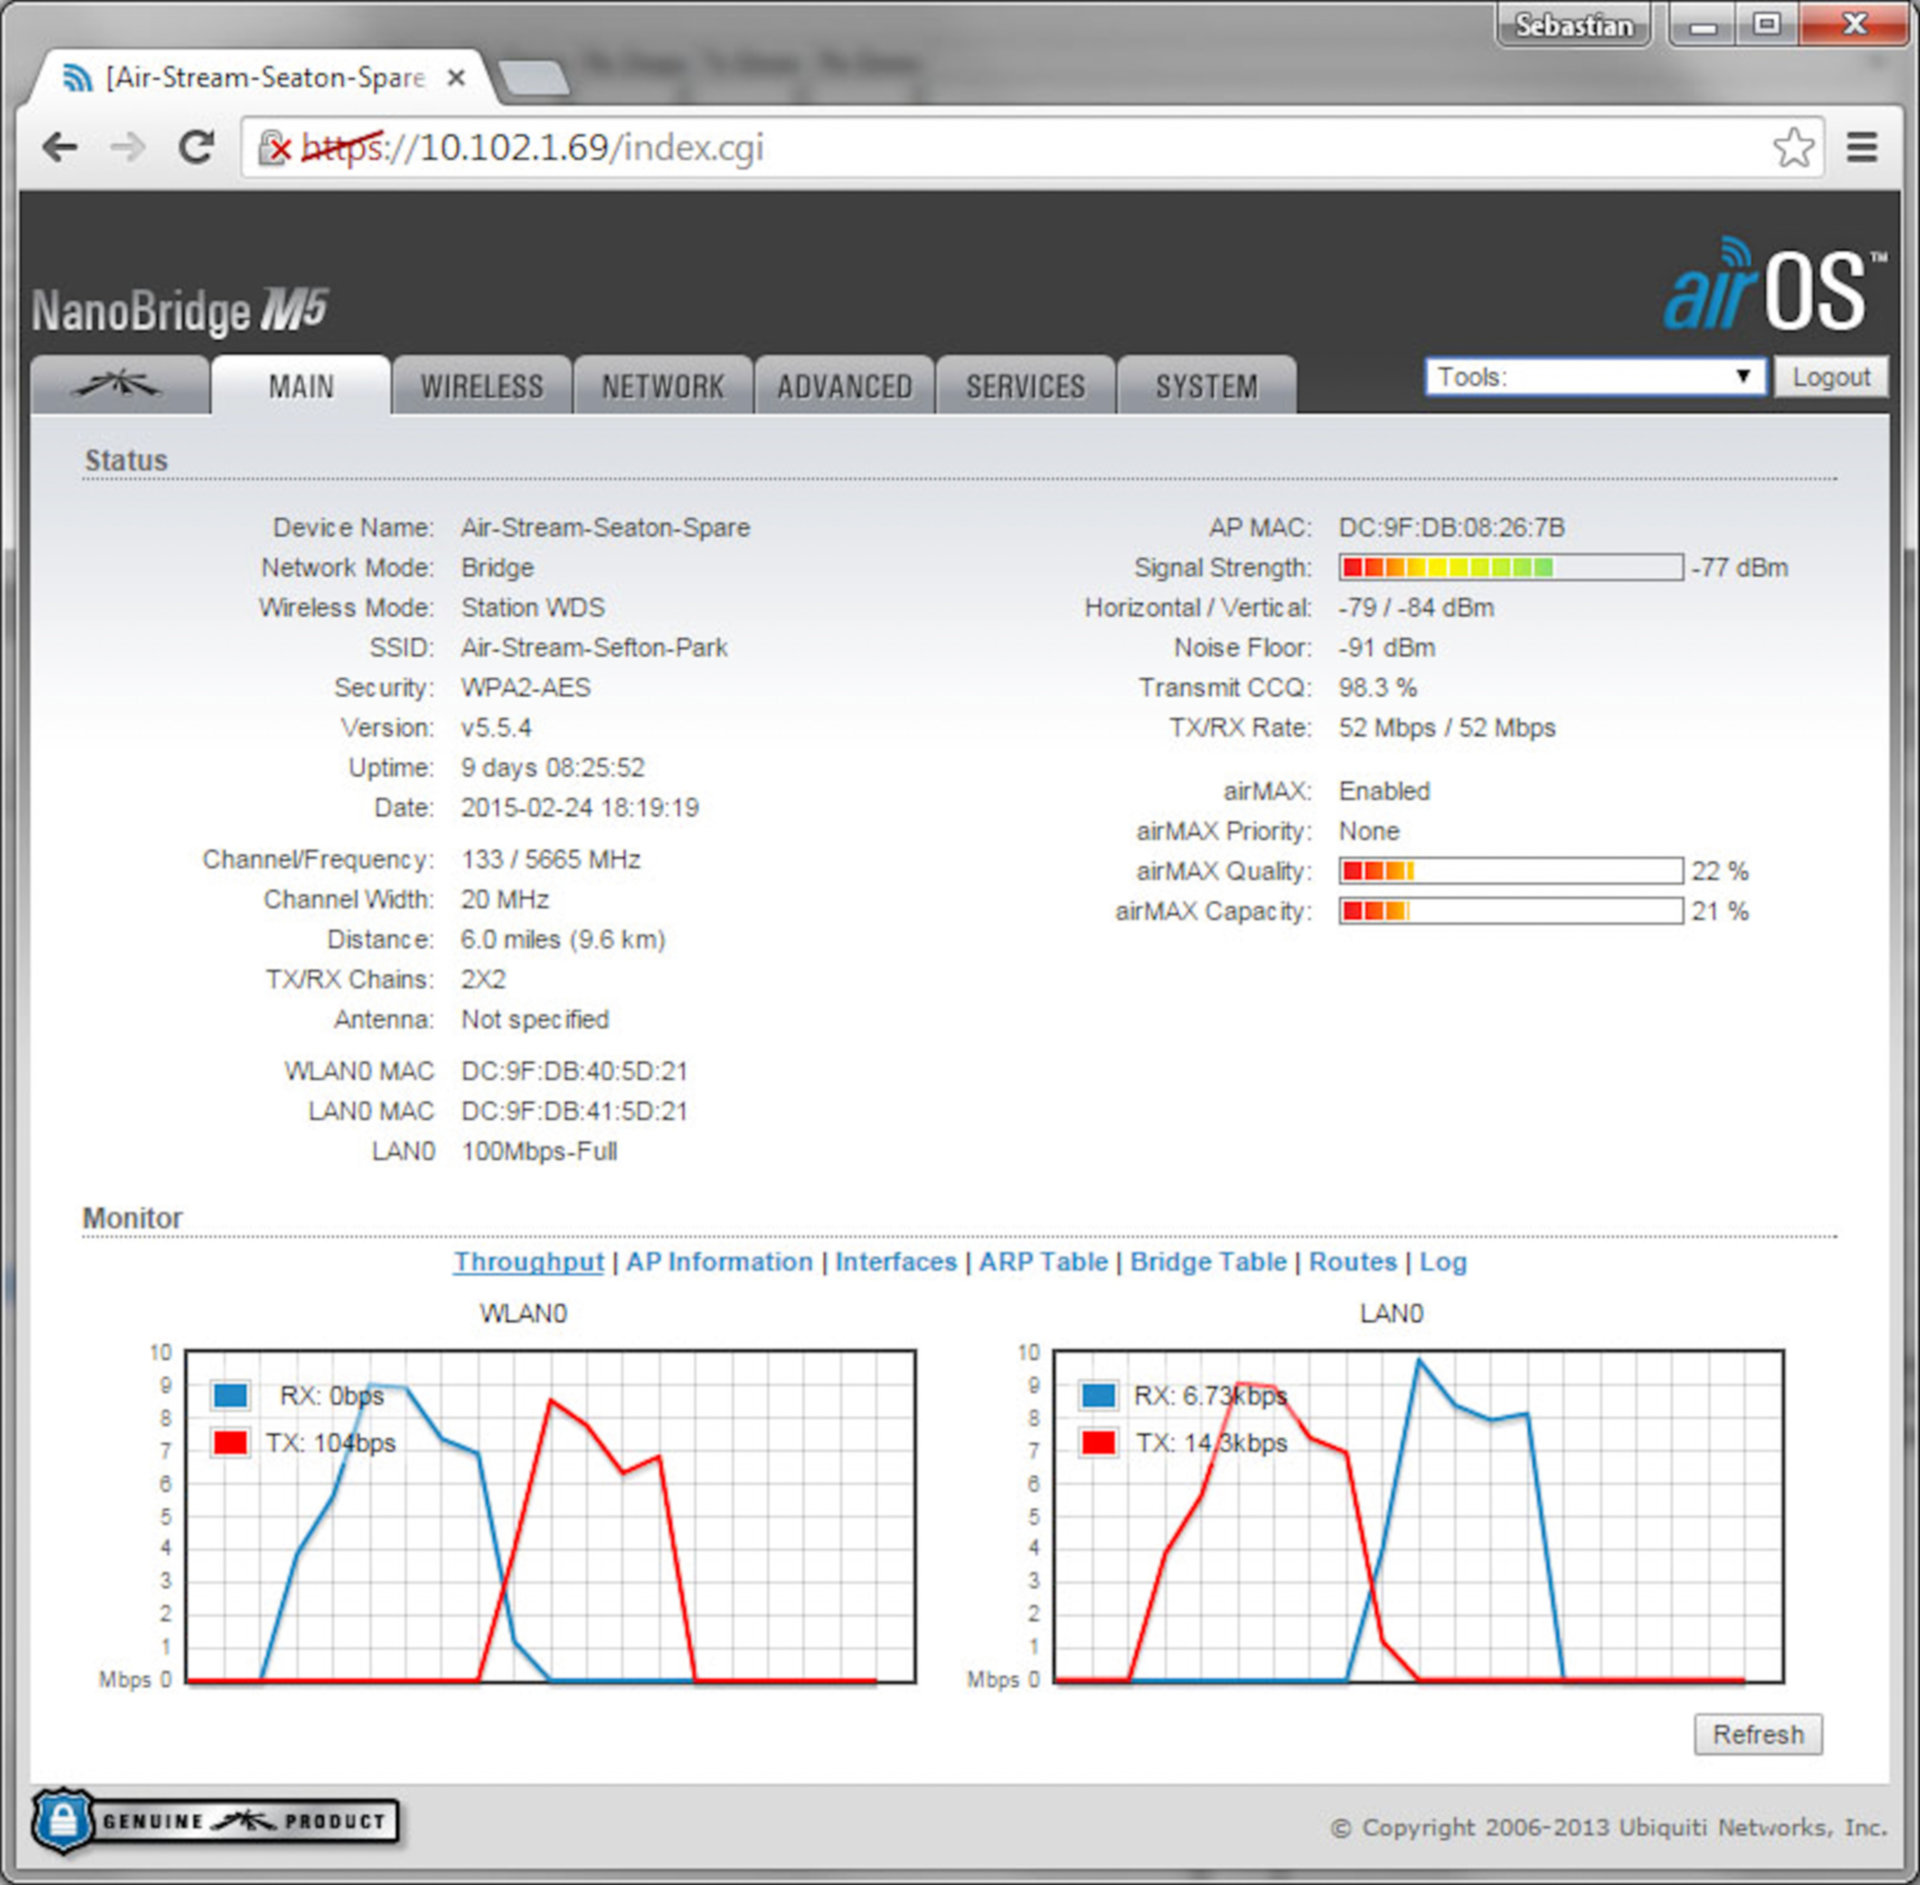Open the ARP Table link
Image resolution: width=1920 pixels, height=1885 pixels.
[1044, 1262]
